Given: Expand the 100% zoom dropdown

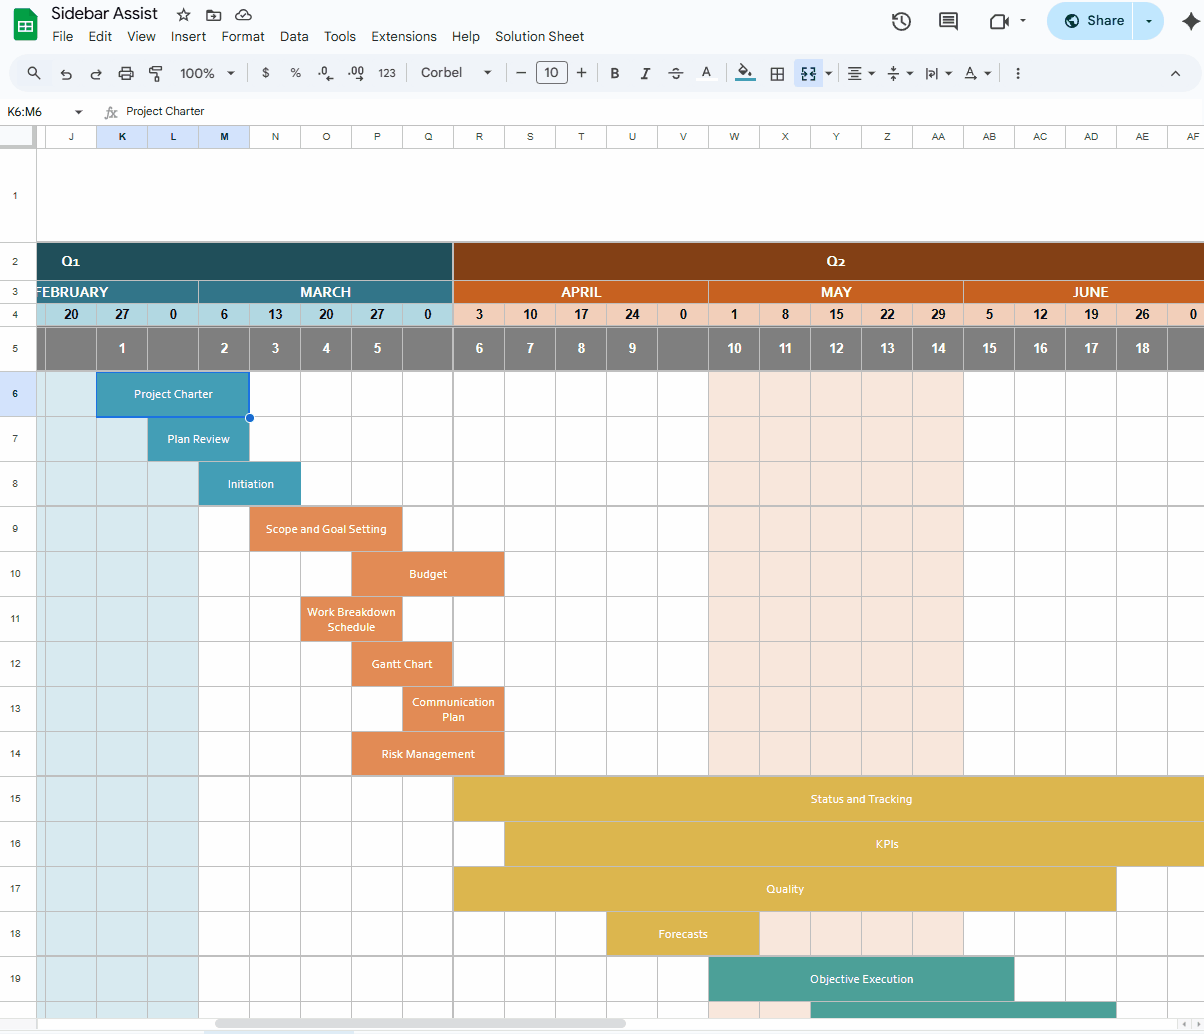Looking at the screenshot, I should pos(207,73).
